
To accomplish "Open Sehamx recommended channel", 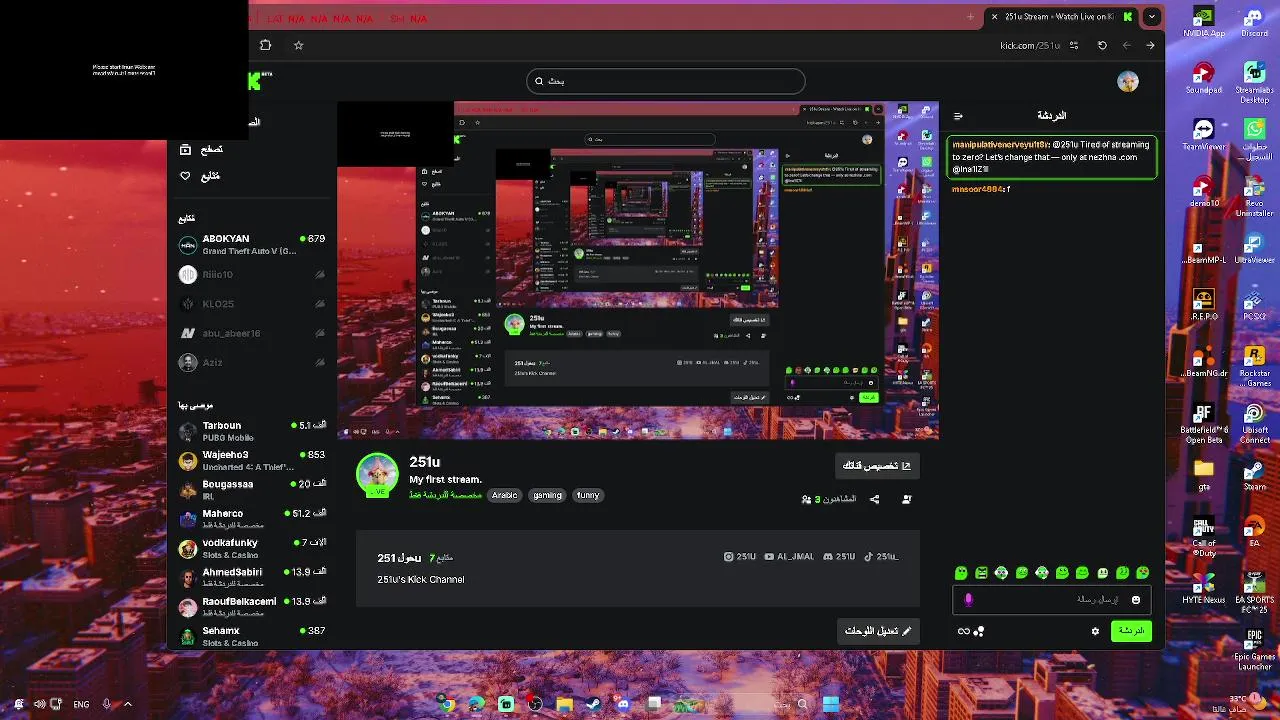I will tap(251, 636).
